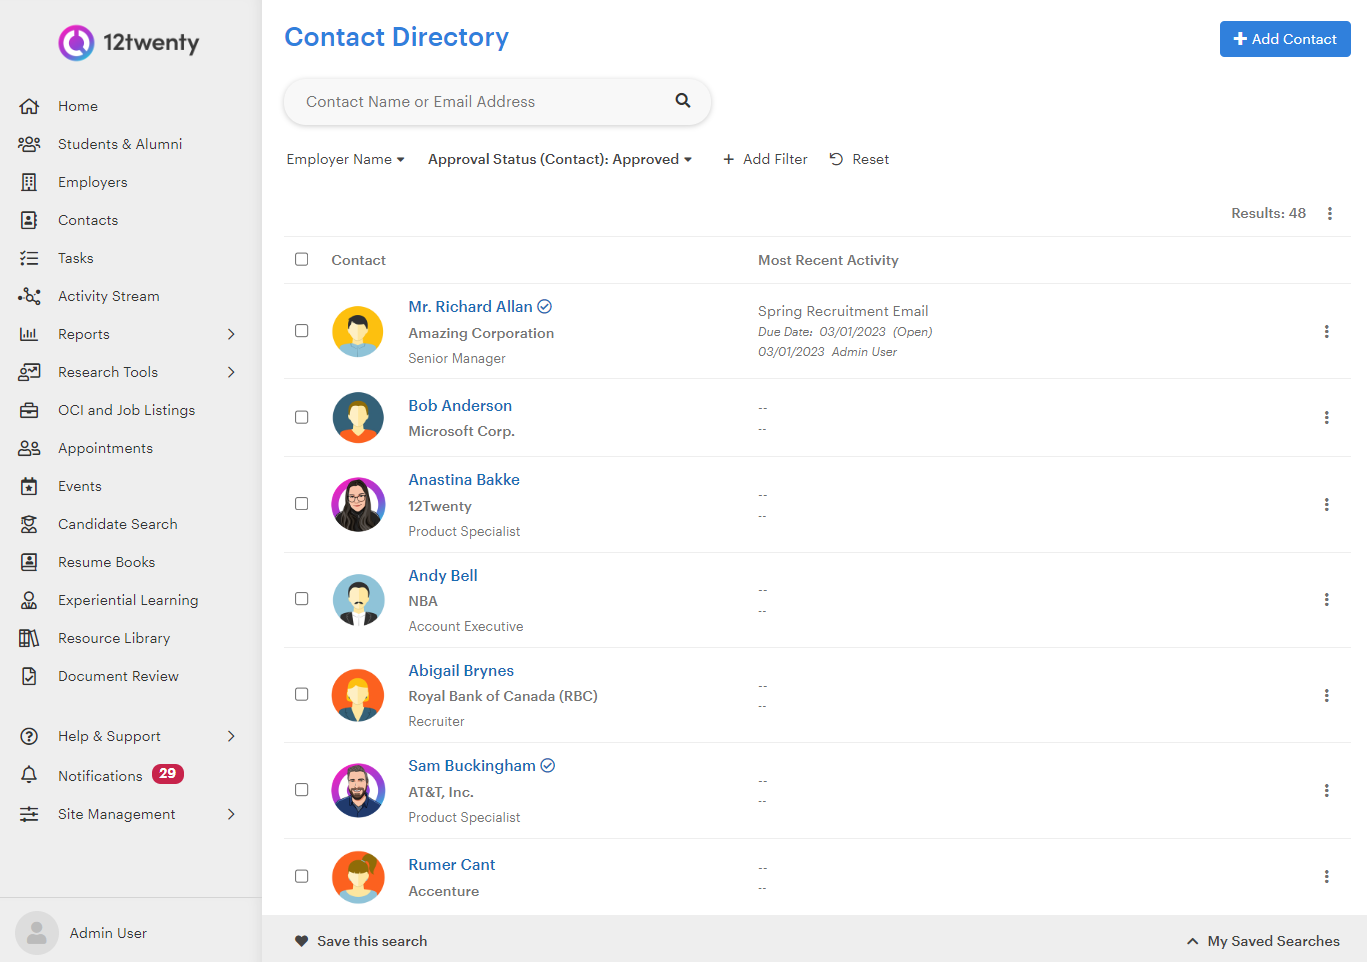Screen dimensions: 1367x962
Task: Check the Sam Buckingham row checkbox
Action: (301, 790)
